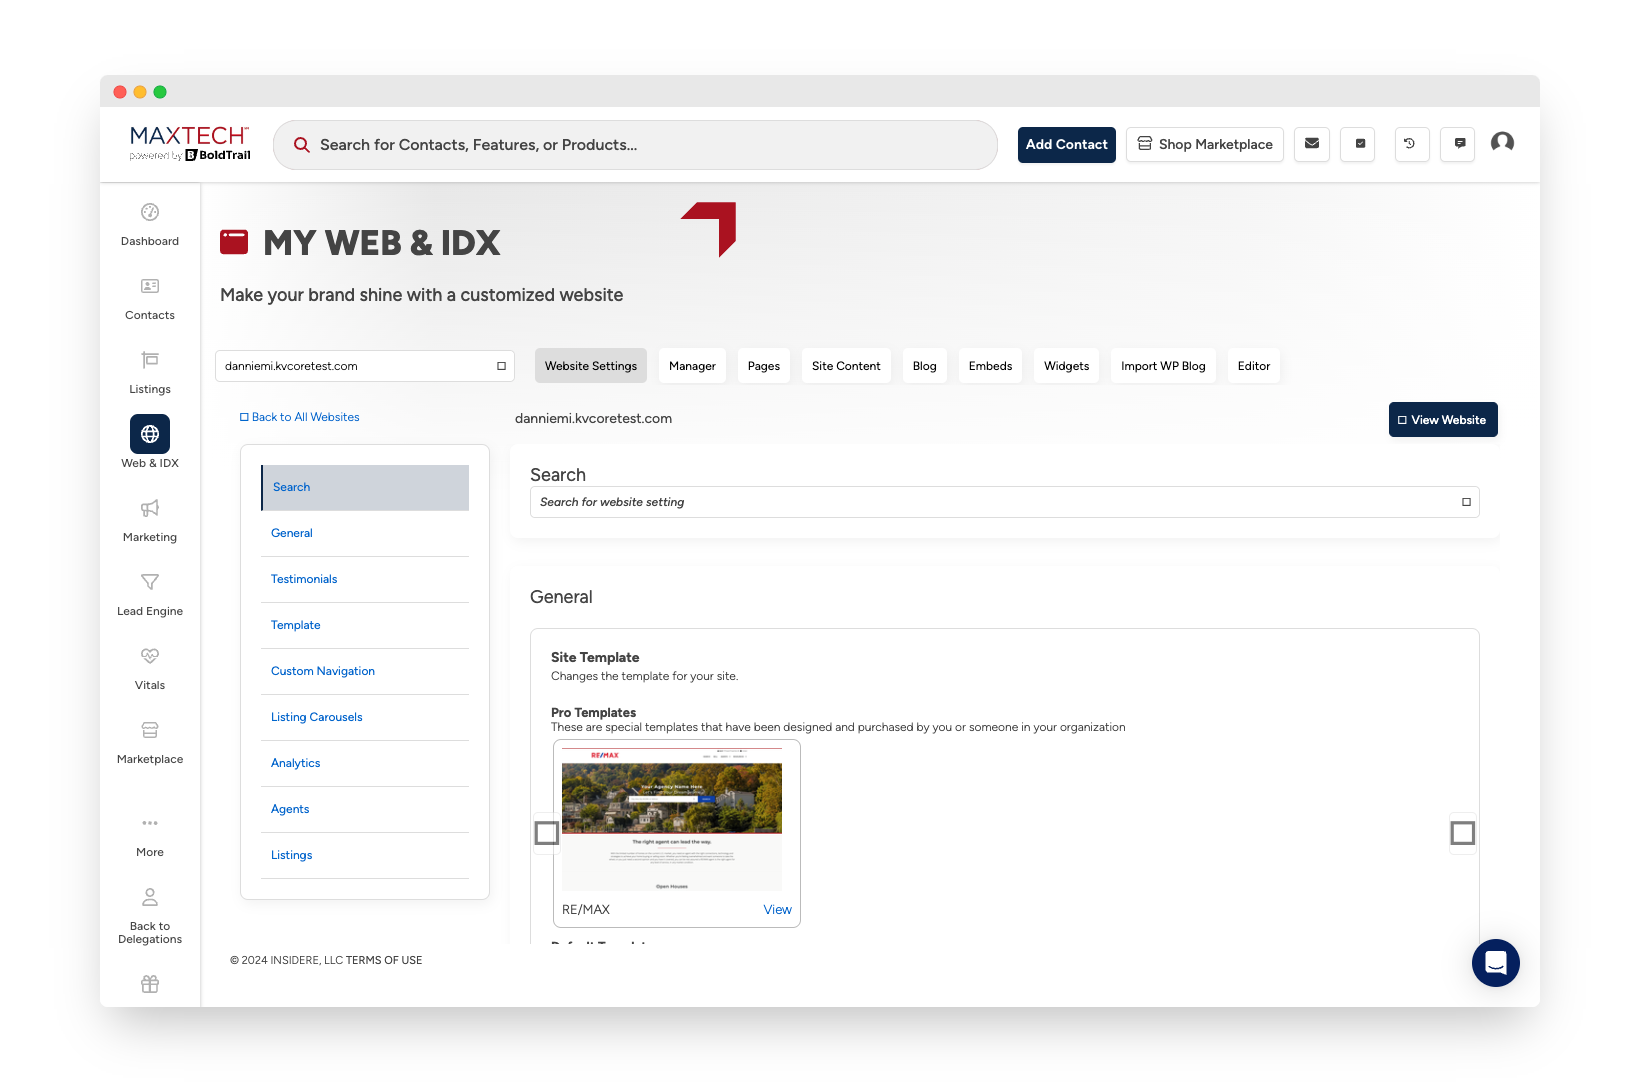Click the Add Contact button
The width and height of the screenshot is (1640, 1082).
(1066, 145)
